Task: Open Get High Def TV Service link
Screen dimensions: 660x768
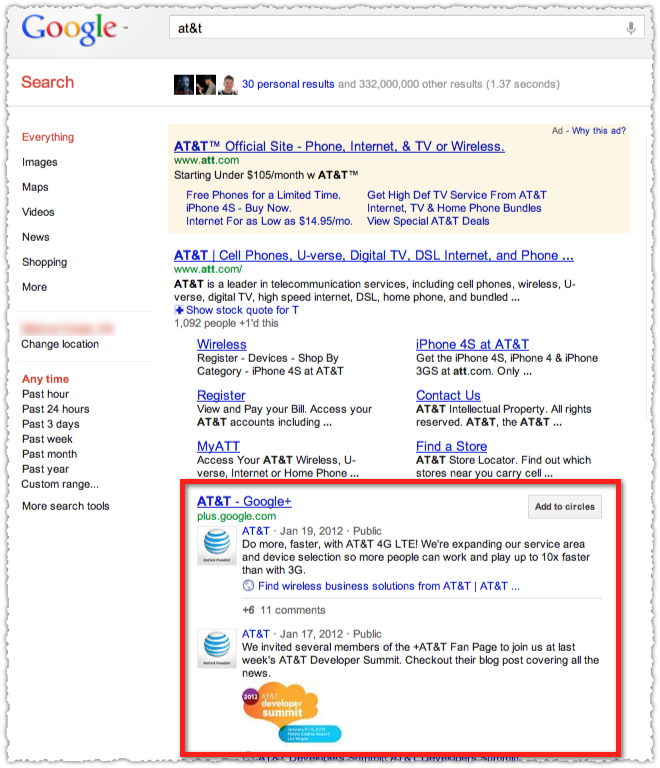Action: [x=457, y=195]
